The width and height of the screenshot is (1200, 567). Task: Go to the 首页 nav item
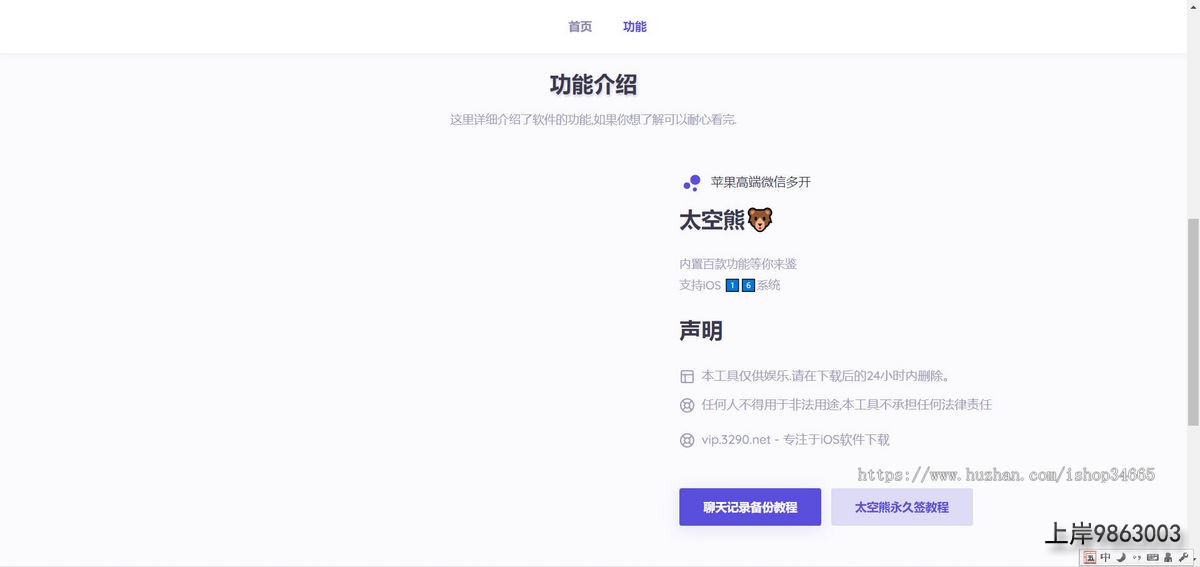point(580,27)
